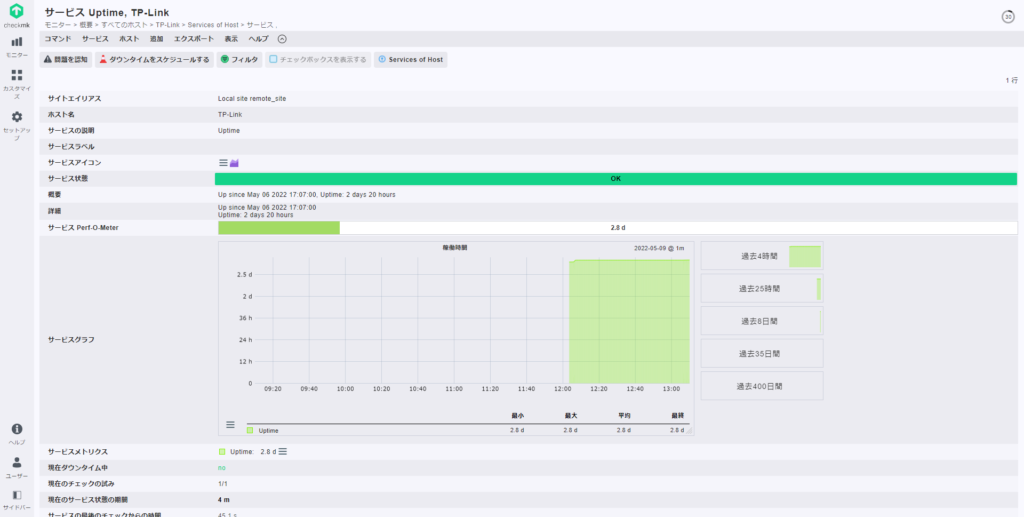Open the graph hamburger menu icon
The height and width of the screenshot is (517, 1024).
coord(230,425)
